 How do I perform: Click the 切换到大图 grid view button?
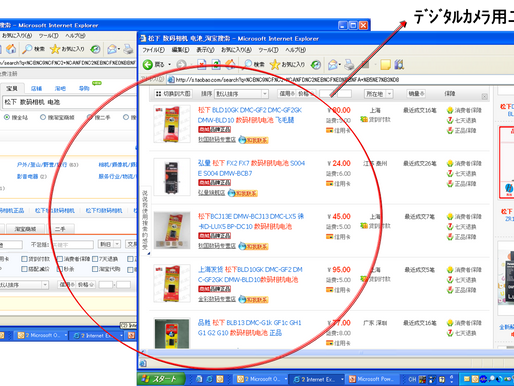[x=173, y=94]
